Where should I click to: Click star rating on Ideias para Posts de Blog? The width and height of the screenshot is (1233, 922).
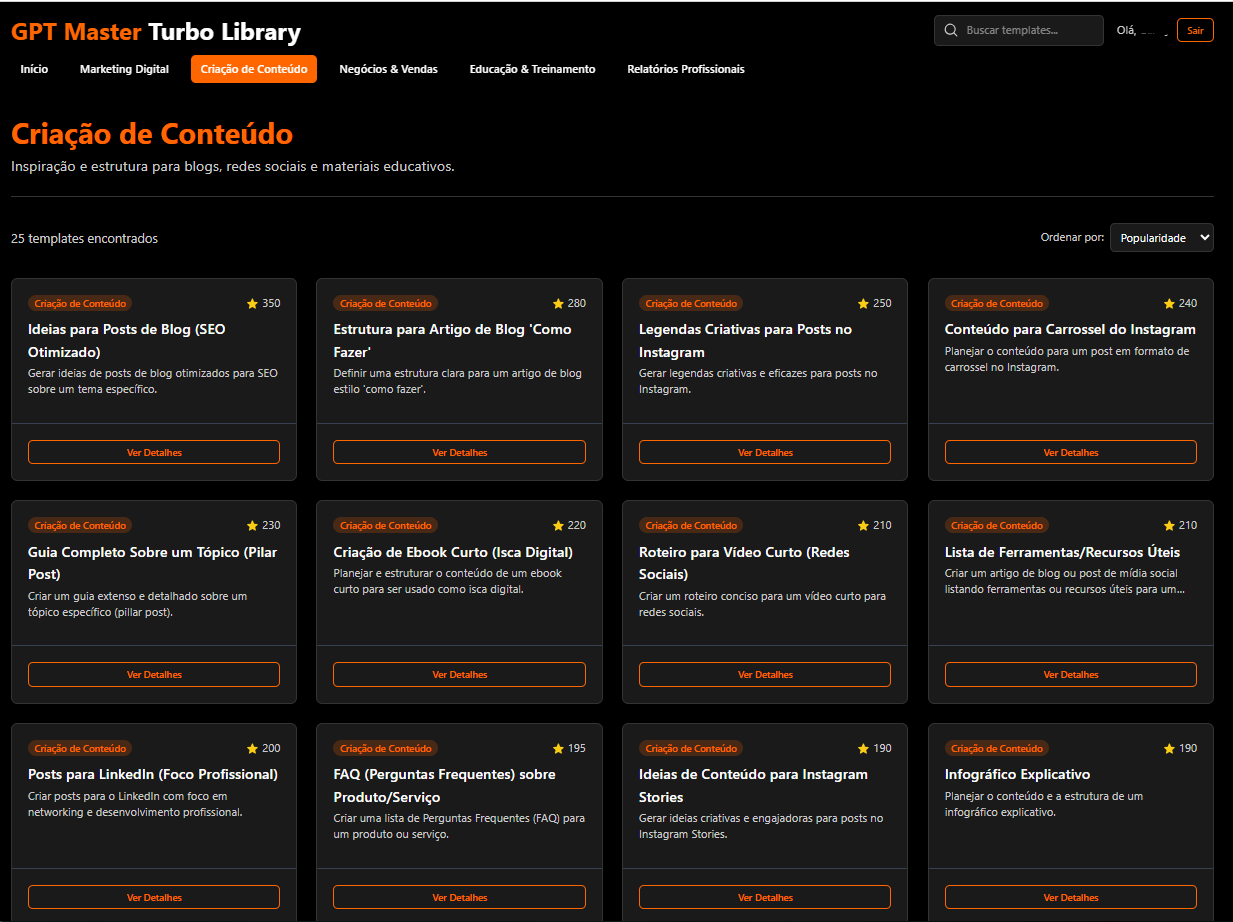(x=252, y=304)
